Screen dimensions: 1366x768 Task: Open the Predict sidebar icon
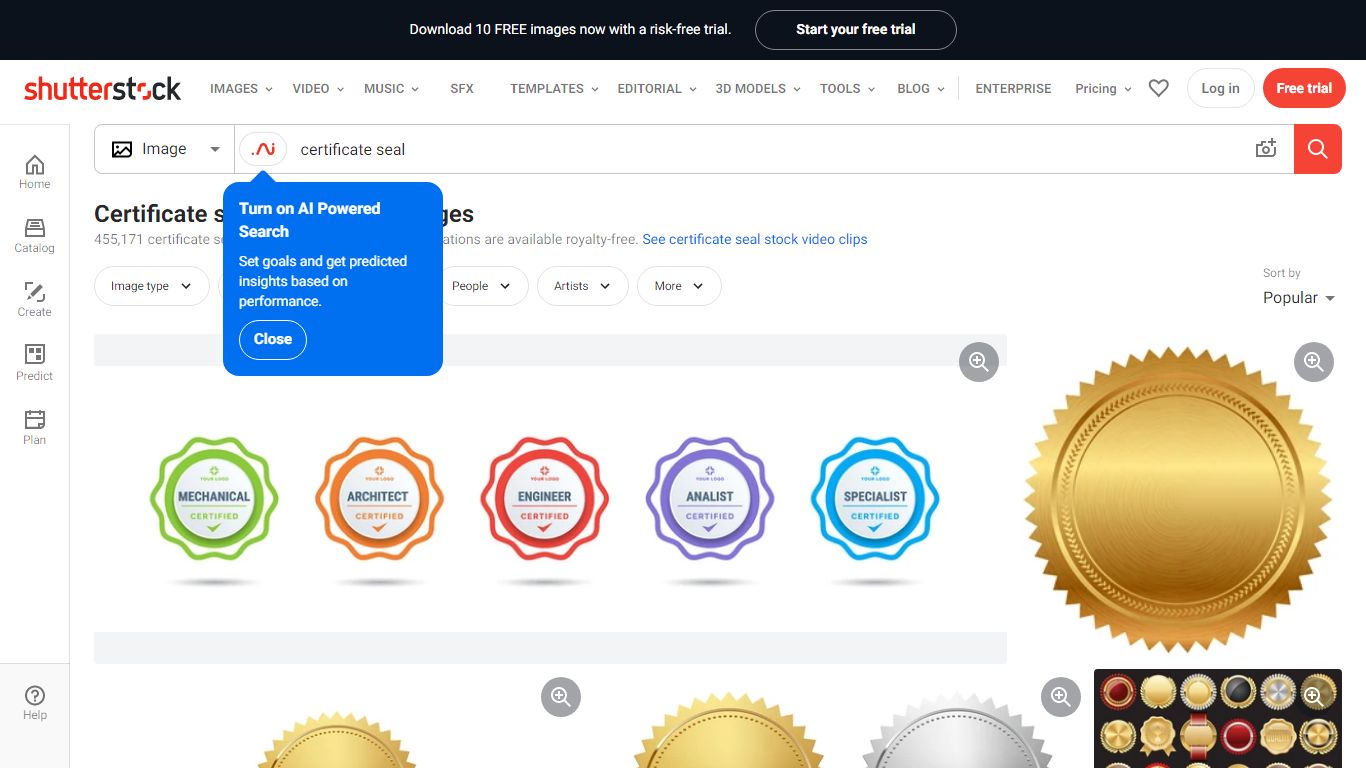click(34, 364)
